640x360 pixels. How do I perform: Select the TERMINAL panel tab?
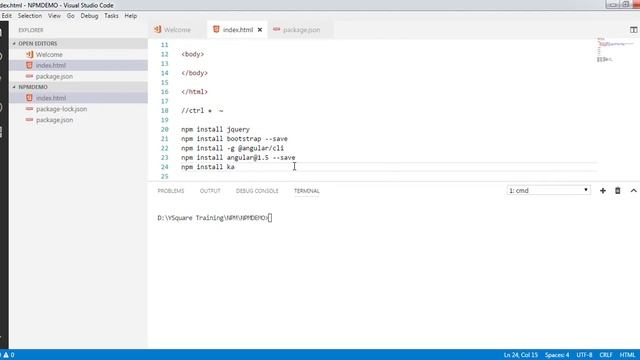tap(307, 191)
